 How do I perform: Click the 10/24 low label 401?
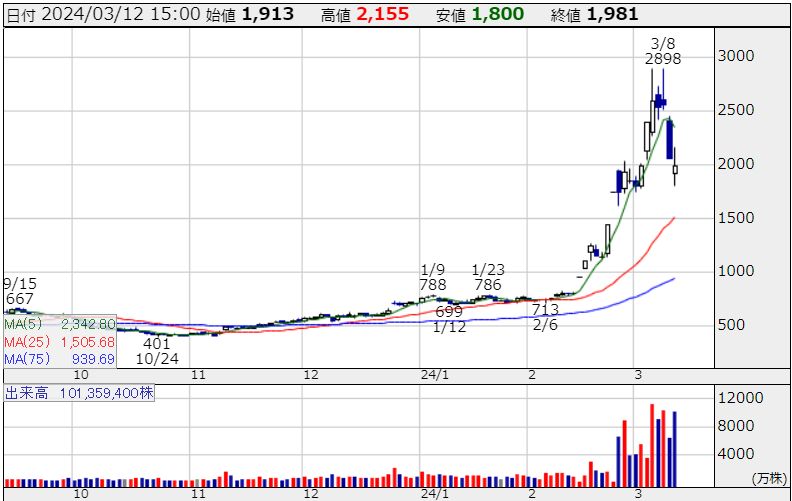157,343
